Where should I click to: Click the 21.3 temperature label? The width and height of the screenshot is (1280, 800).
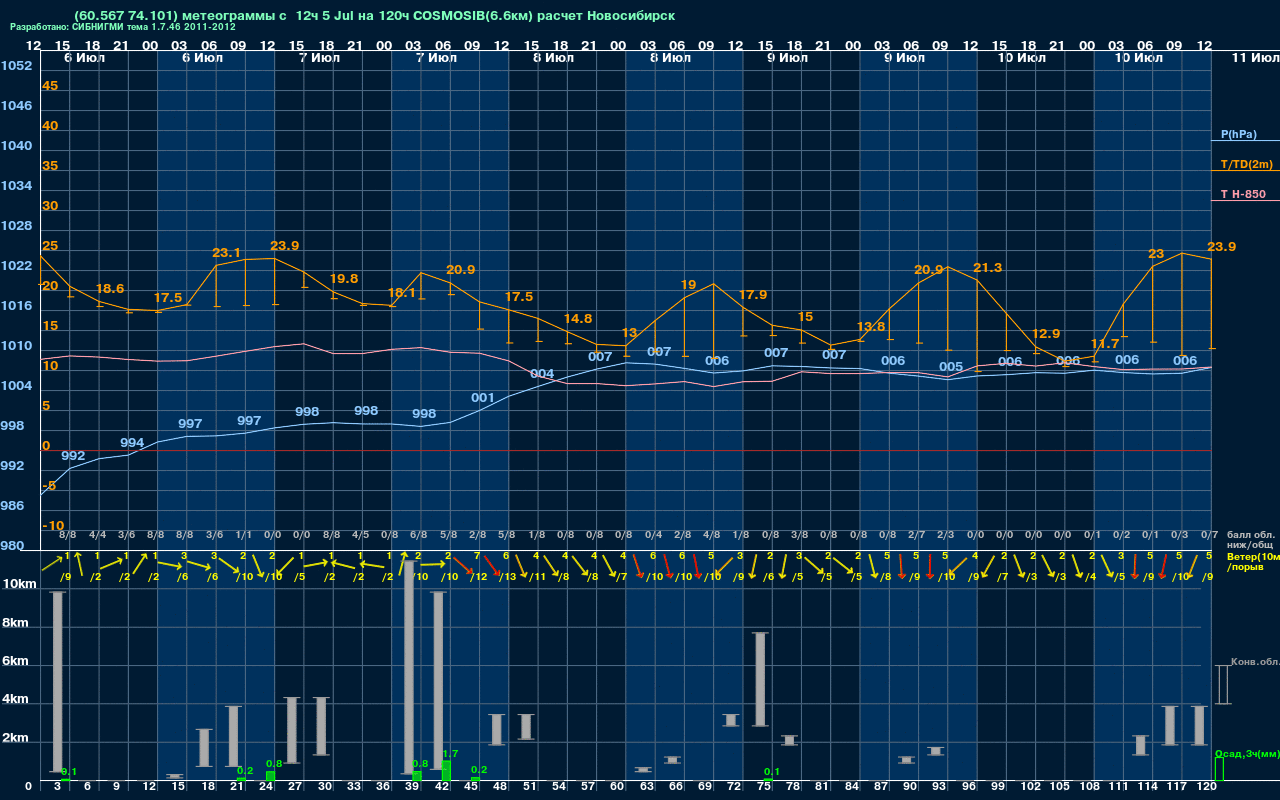coord(988,268)
